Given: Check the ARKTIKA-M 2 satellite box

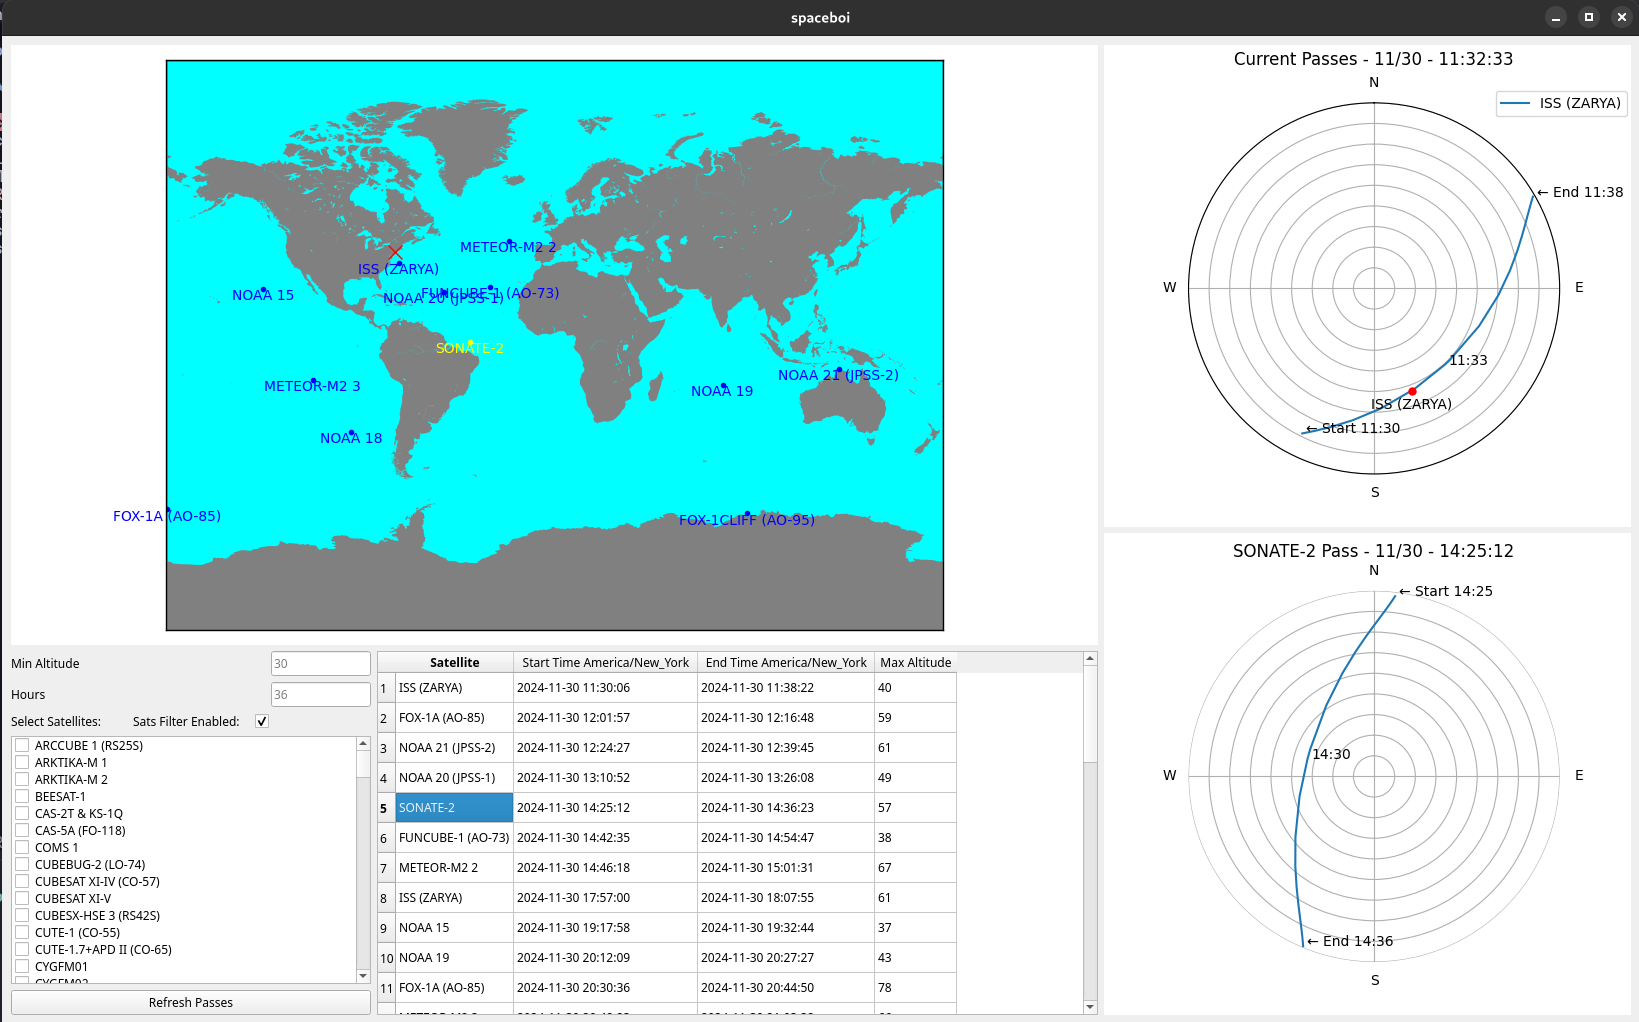Looking at the screenshot, I should [22, 779].
